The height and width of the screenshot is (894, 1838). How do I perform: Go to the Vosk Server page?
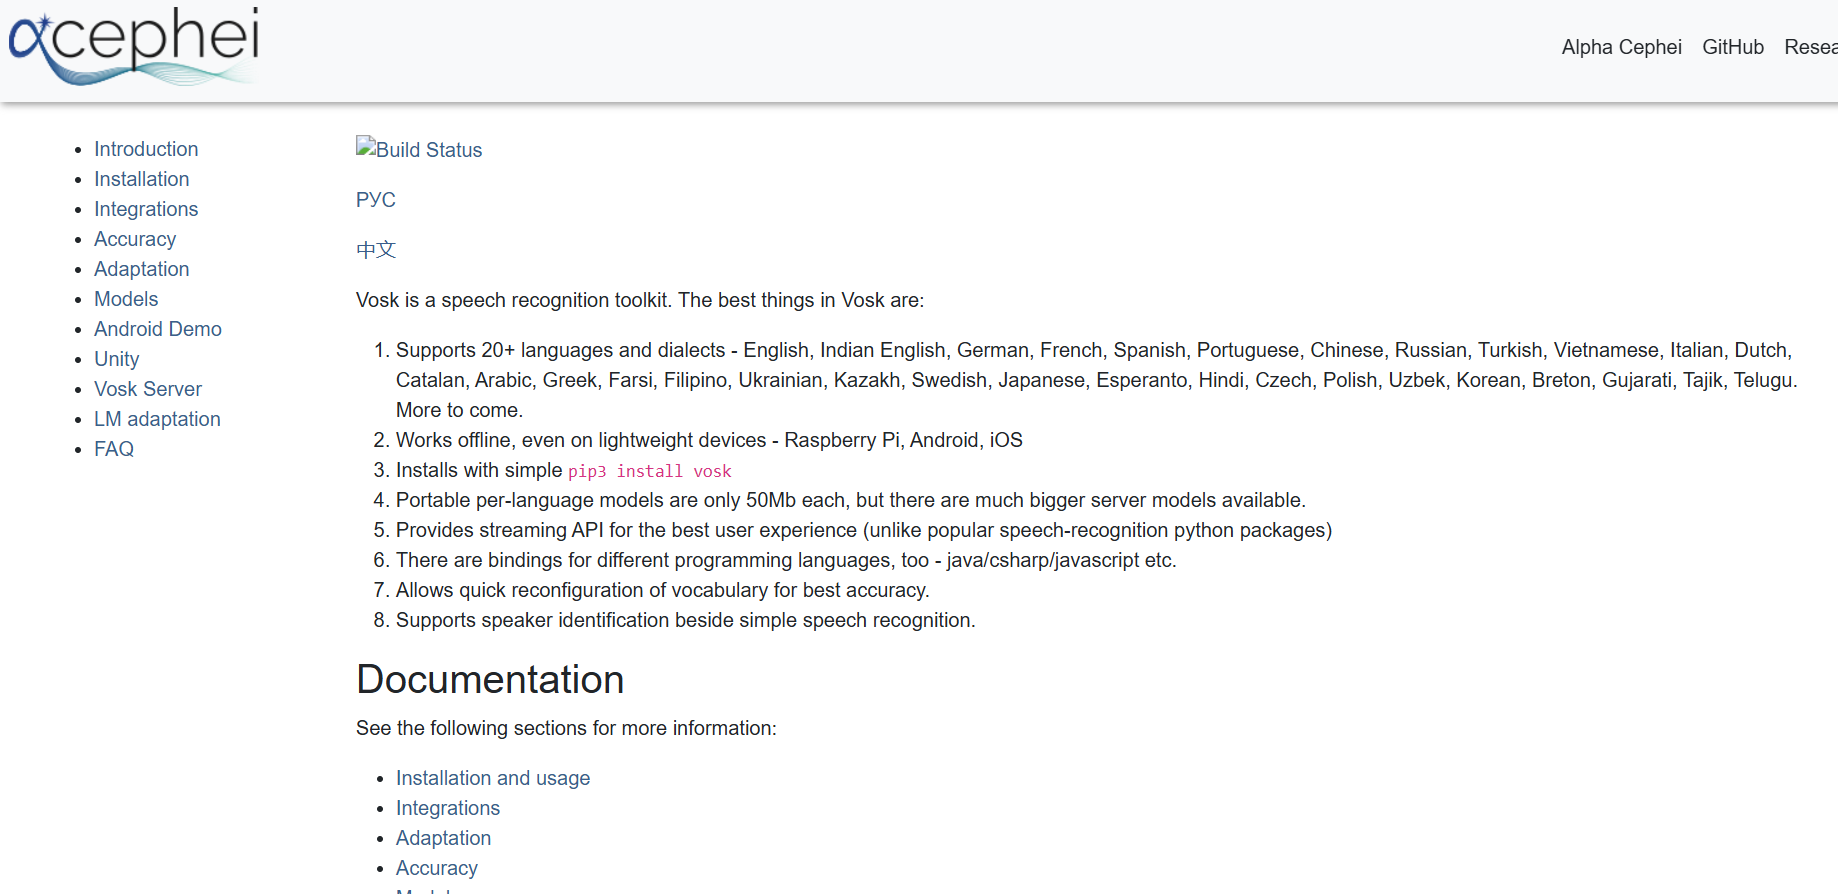[148, 389]
